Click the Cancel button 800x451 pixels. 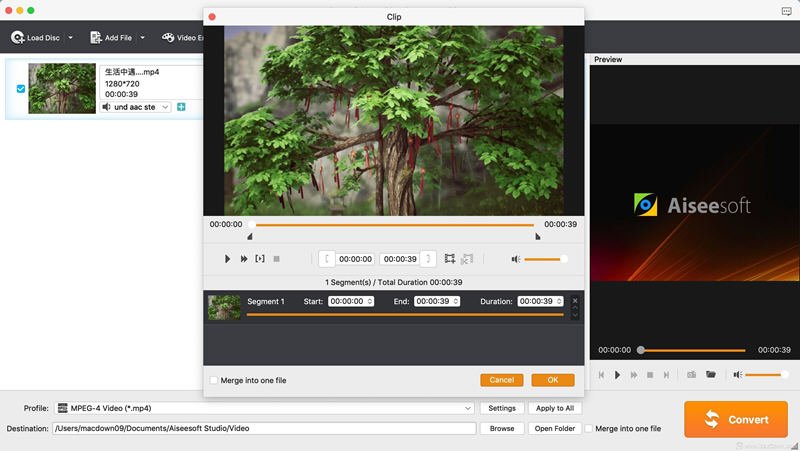click(x=502, y=380)
